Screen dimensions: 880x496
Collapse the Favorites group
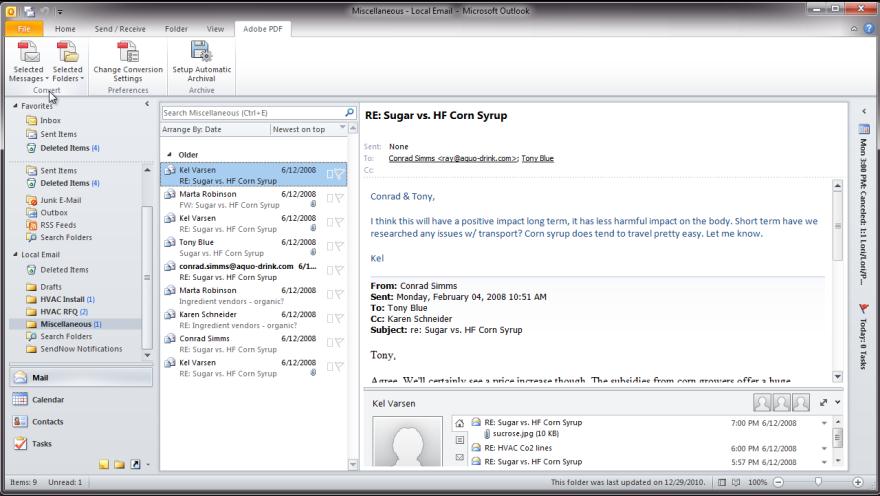15,105
